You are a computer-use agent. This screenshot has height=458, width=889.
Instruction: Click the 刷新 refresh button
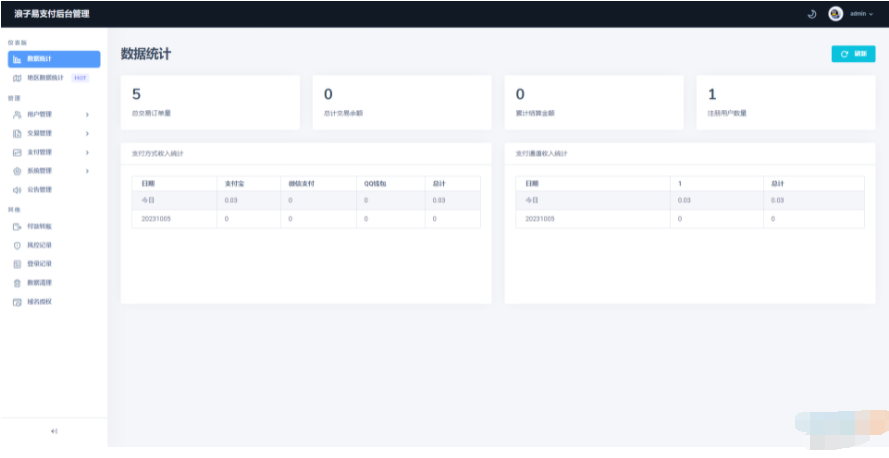click(853, 54)
